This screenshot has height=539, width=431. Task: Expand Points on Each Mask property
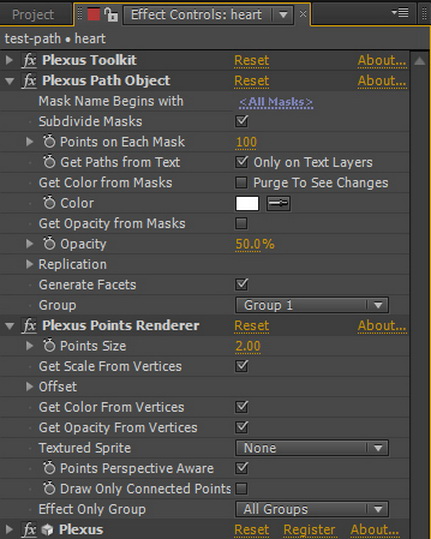[x=30, y=142]
